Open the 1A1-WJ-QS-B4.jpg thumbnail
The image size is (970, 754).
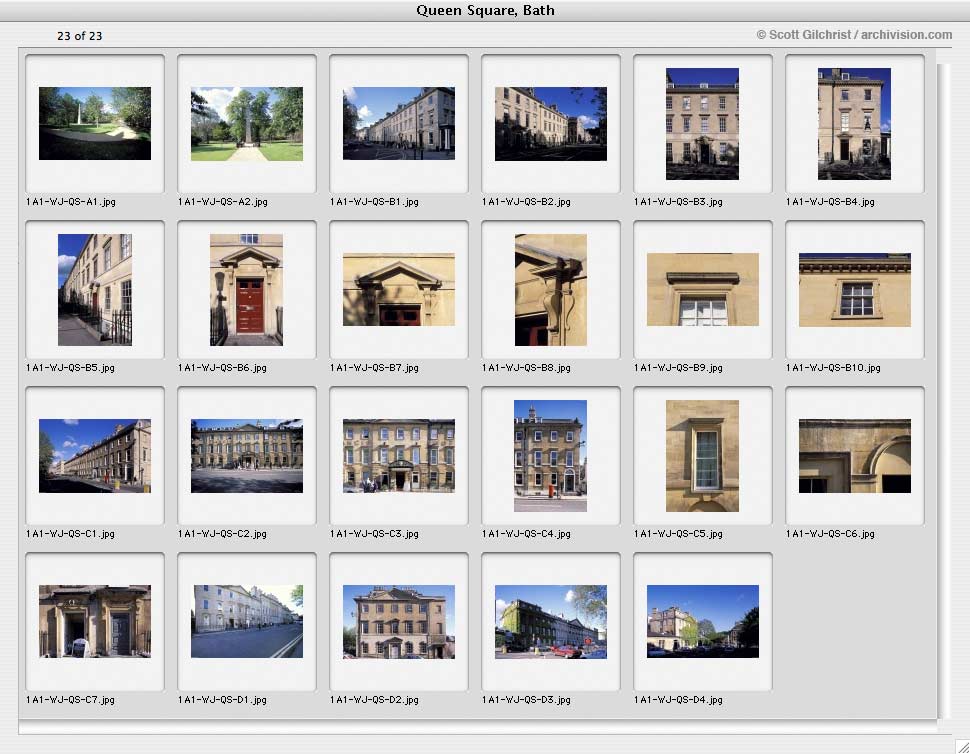point(854,124)
